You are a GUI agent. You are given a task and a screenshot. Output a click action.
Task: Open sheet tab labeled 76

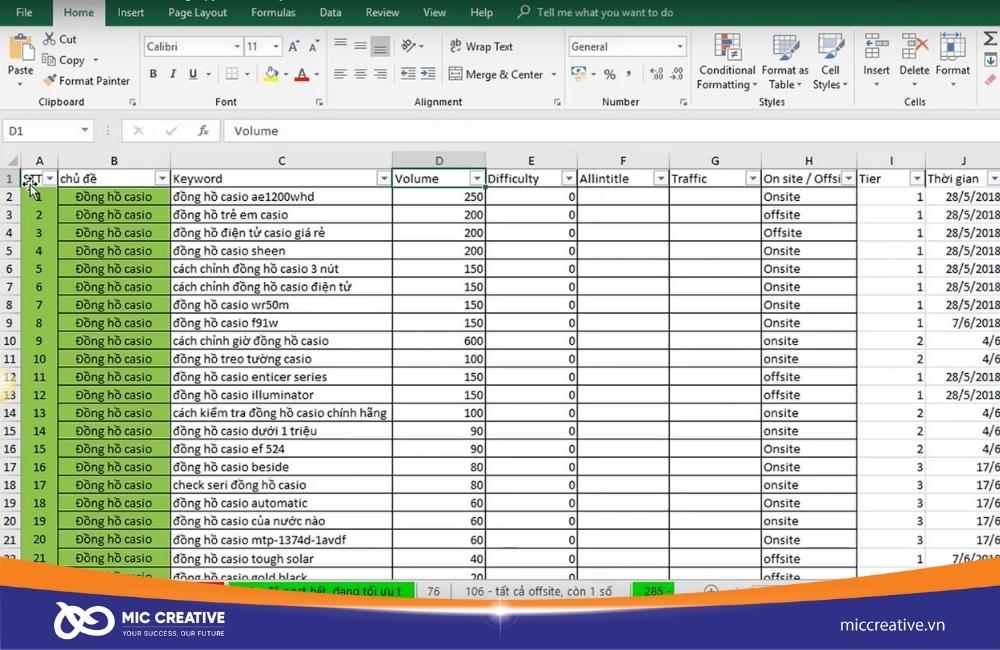(x=434, y=591)
